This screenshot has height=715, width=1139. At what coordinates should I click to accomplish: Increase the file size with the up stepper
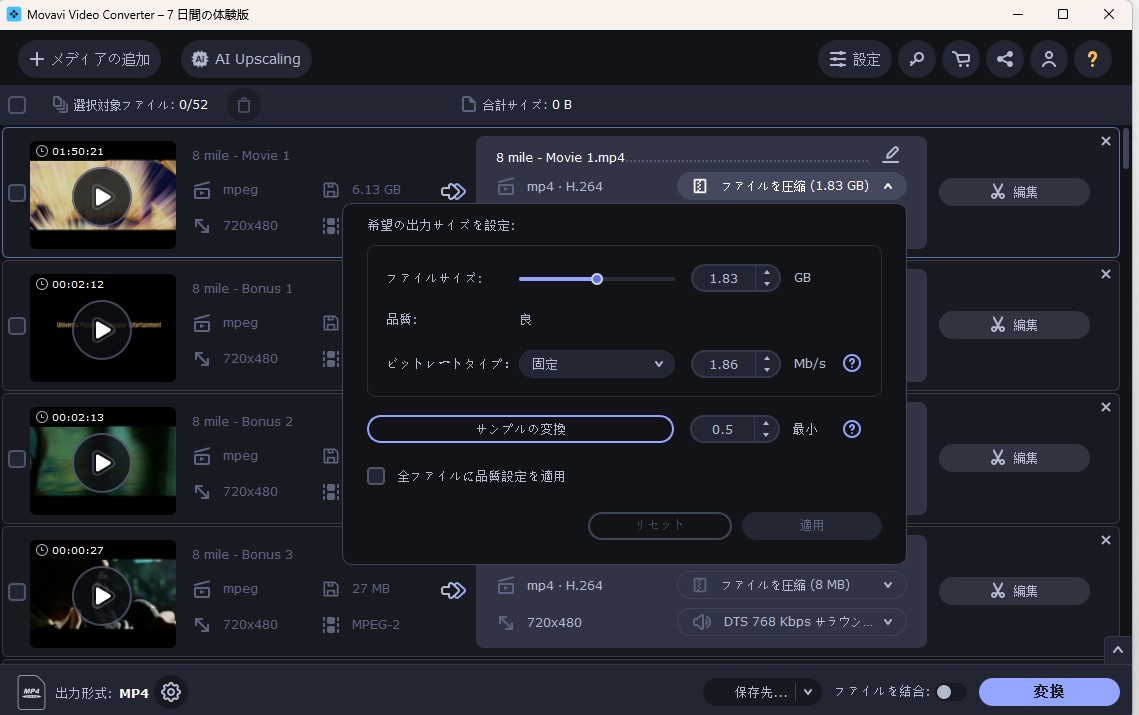767,272
